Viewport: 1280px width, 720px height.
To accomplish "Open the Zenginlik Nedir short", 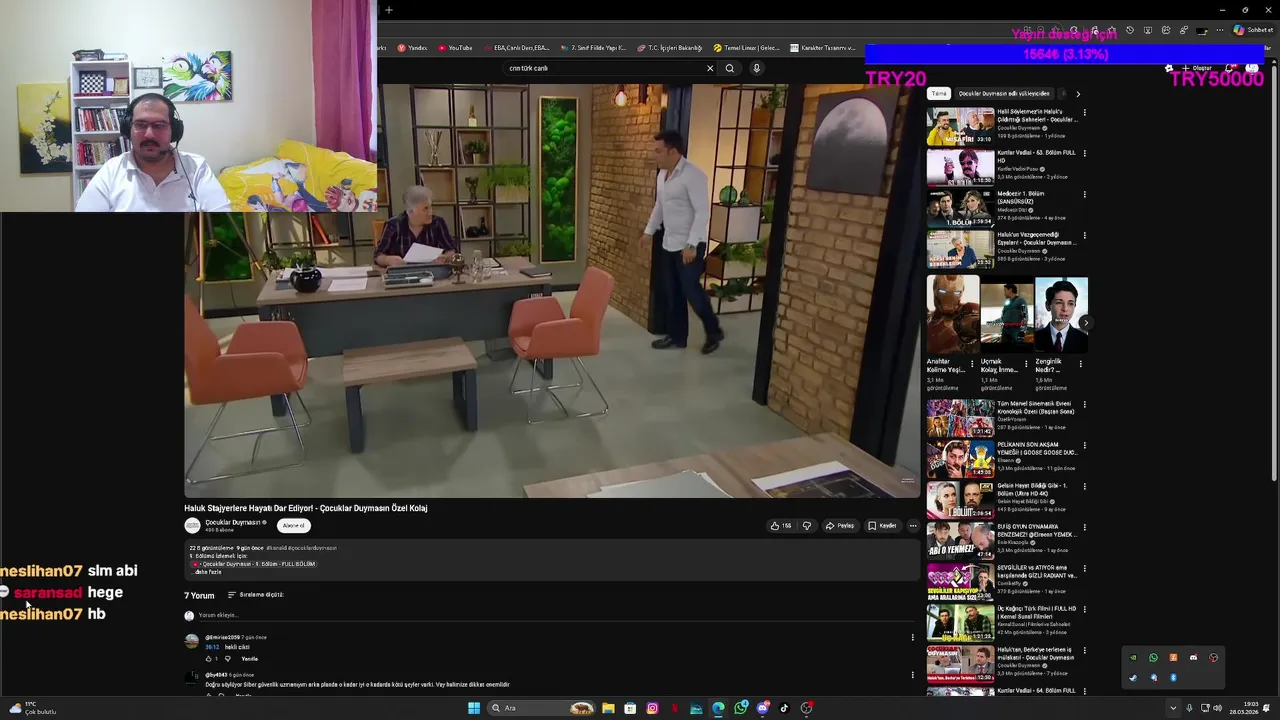I will pos(1061,315).
